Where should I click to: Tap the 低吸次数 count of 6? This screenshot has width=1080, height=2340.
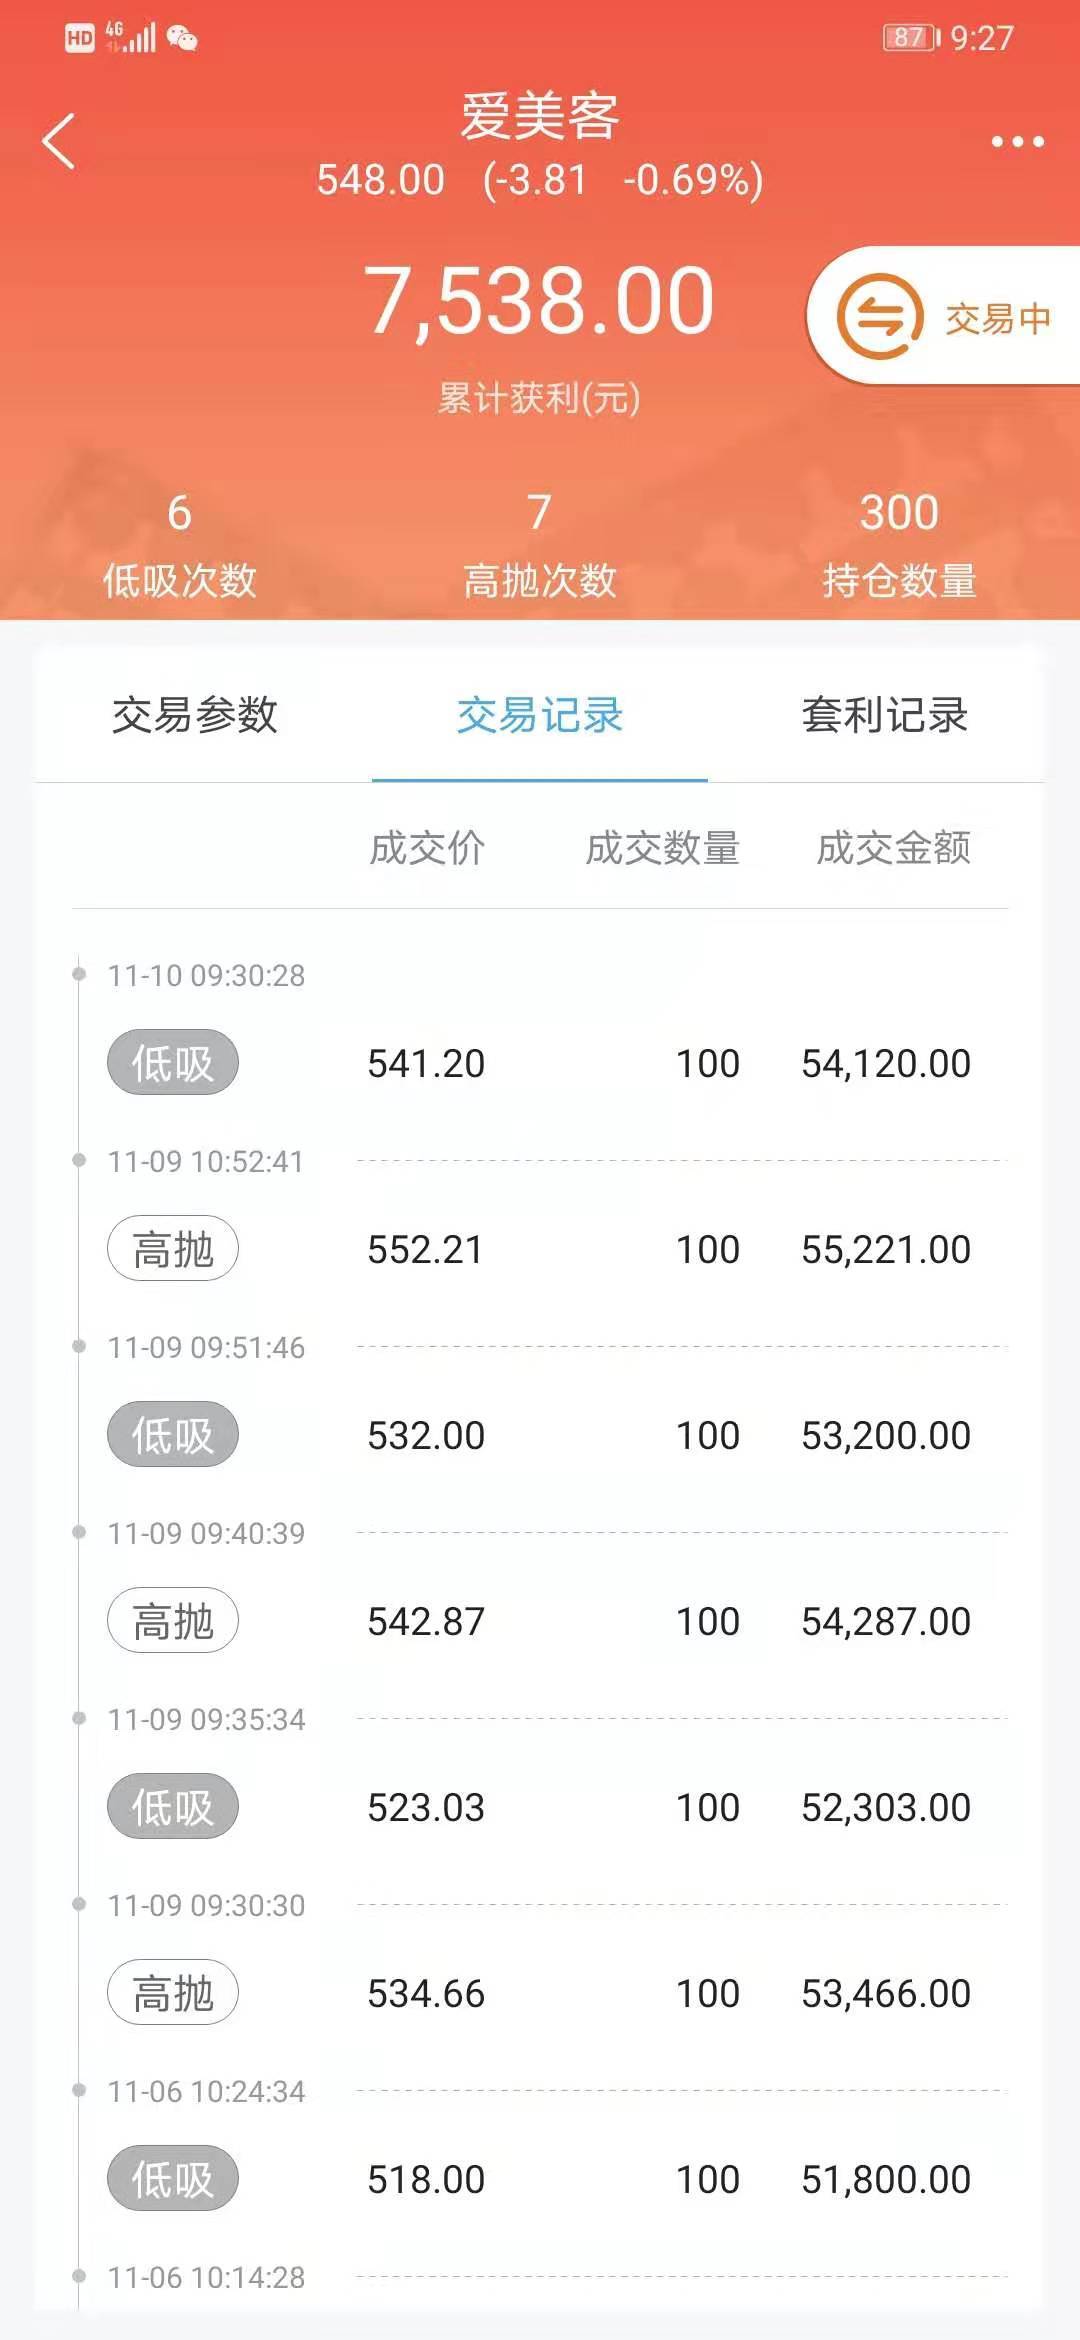pyautogui.click(x=179, y=513)
